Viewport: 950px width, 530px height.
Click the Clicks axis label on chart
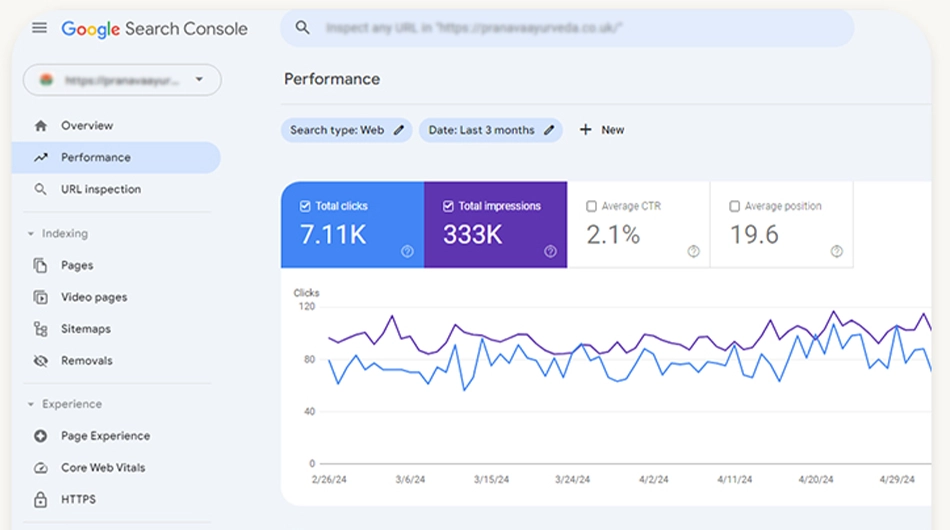(307, 293)
